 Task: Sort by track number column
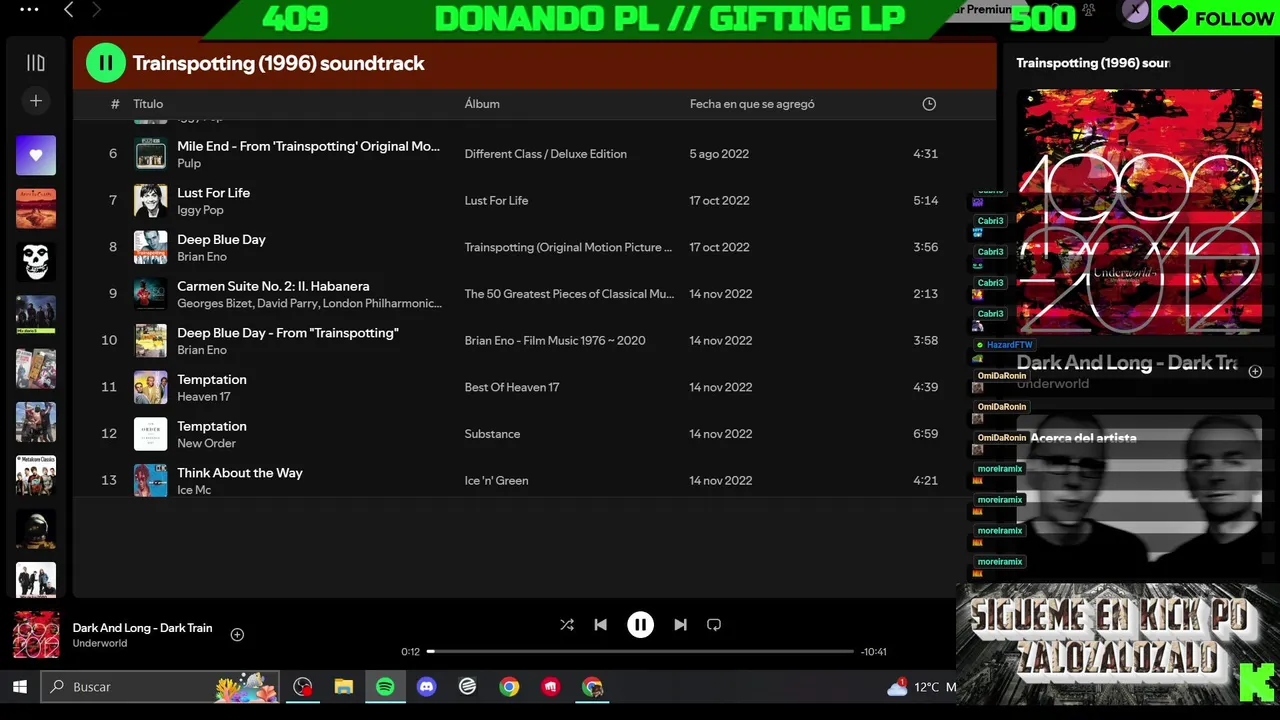point(115,104)
